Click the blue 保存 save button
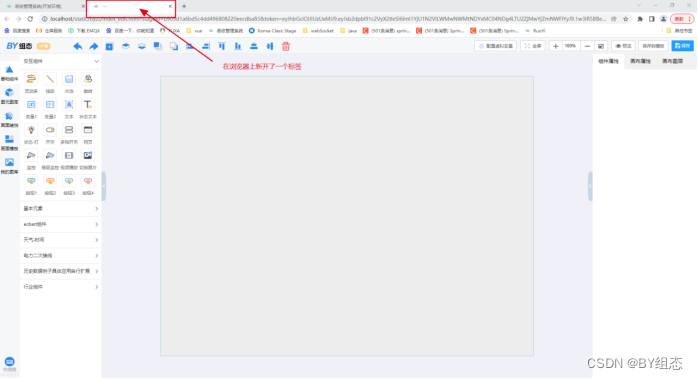This screenshot has width=698, height=379. (x=682, y=46)
